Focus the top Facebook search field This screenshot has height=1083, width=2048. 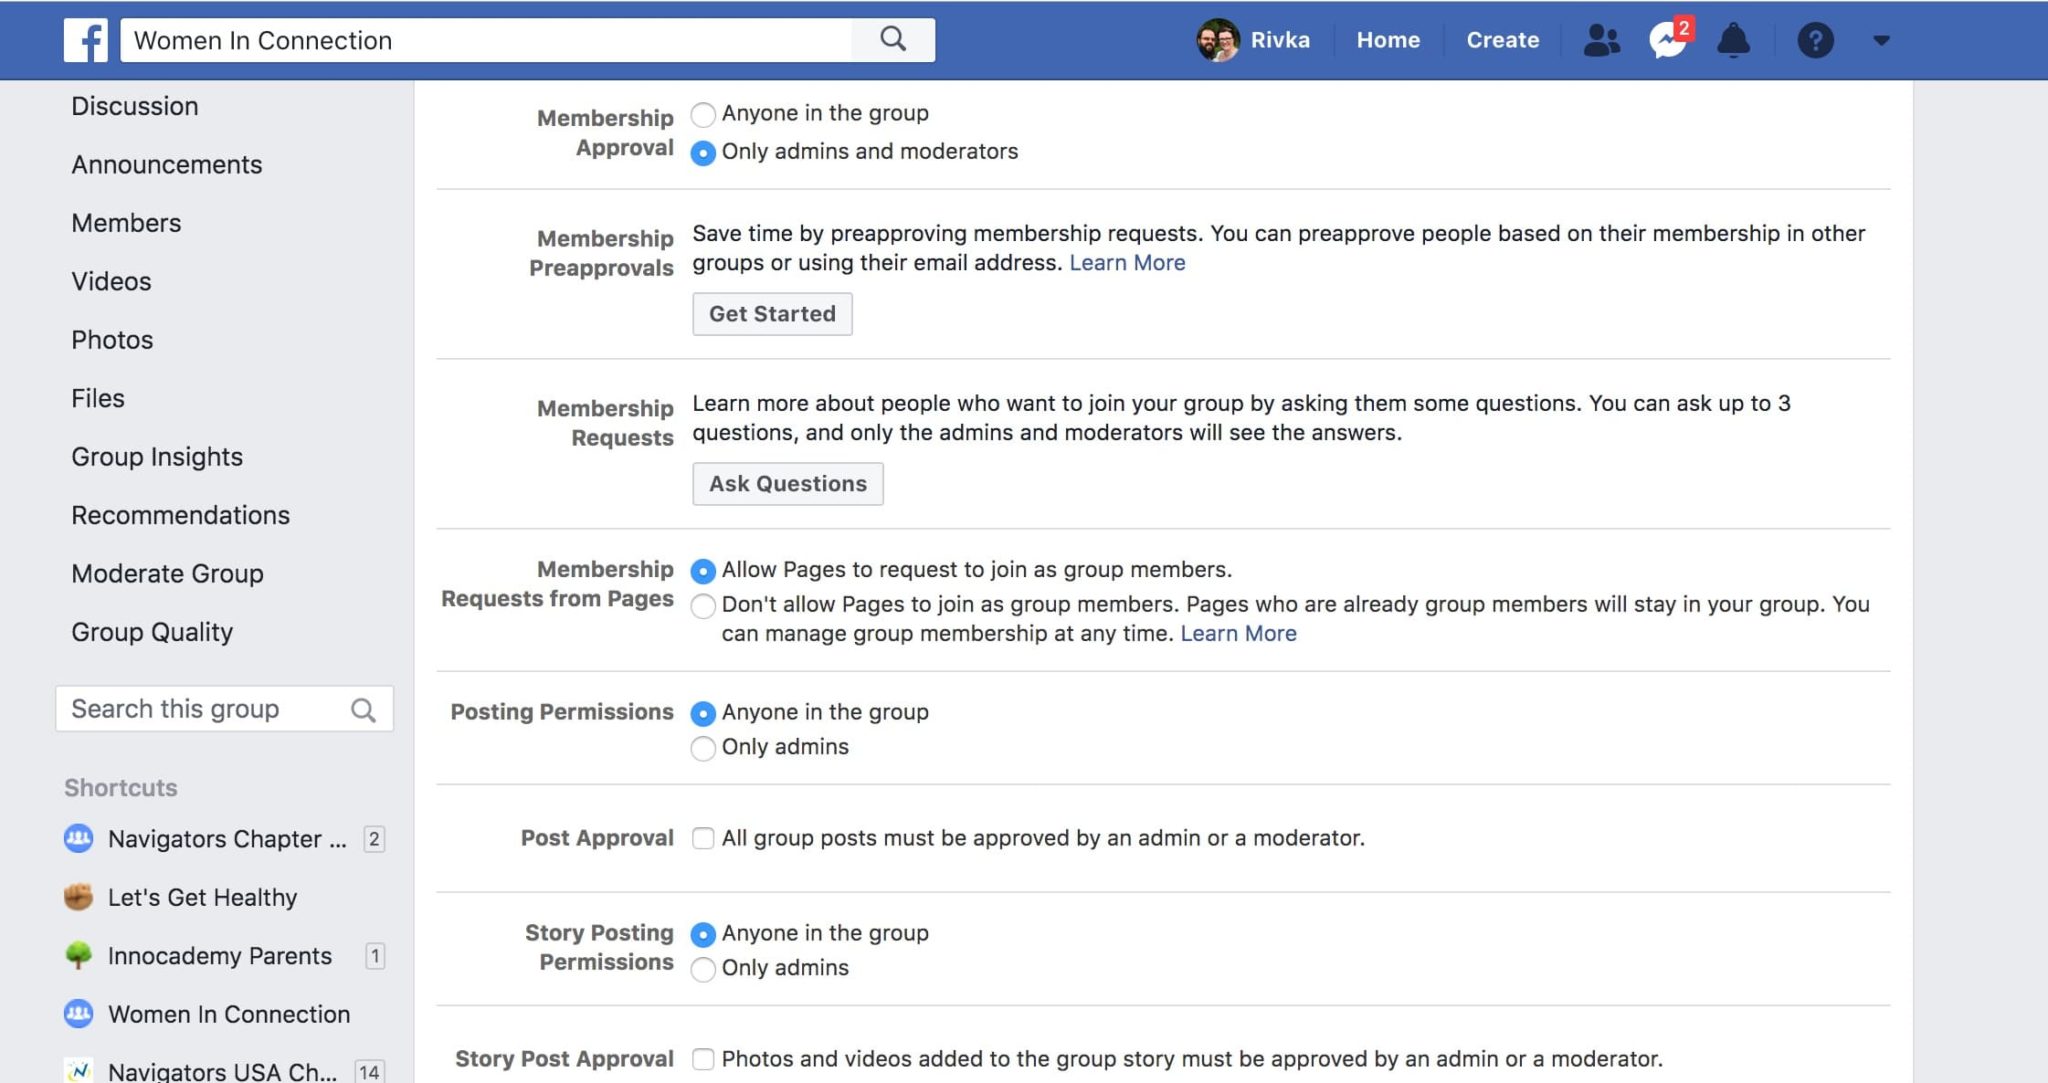coord(487,40)
